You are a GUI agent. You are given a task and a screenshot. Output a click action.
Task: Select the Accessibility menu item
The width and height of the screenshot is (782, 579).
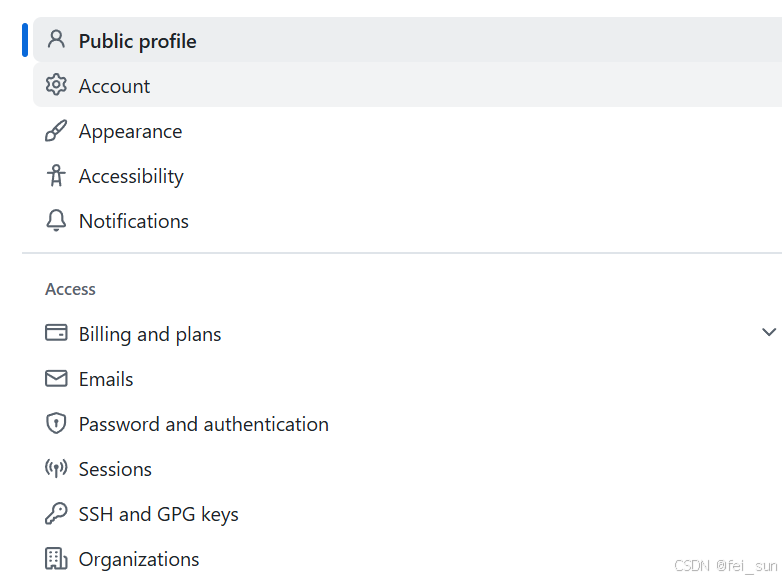pyautogui.click(x=131, y=176)
